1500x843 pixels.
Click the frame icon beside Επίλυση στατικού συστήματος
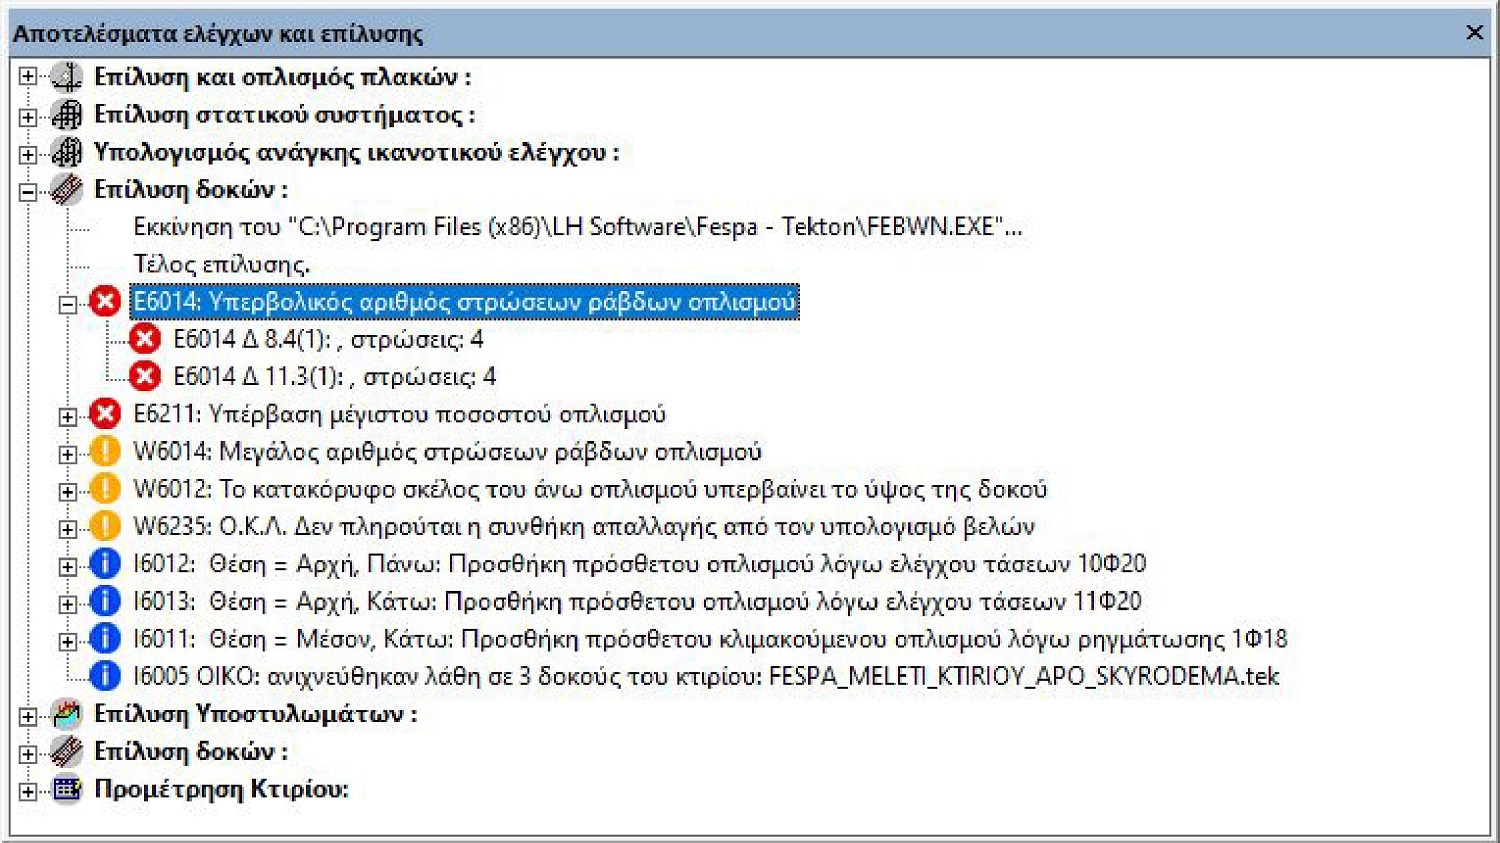[x=66, y=115]
